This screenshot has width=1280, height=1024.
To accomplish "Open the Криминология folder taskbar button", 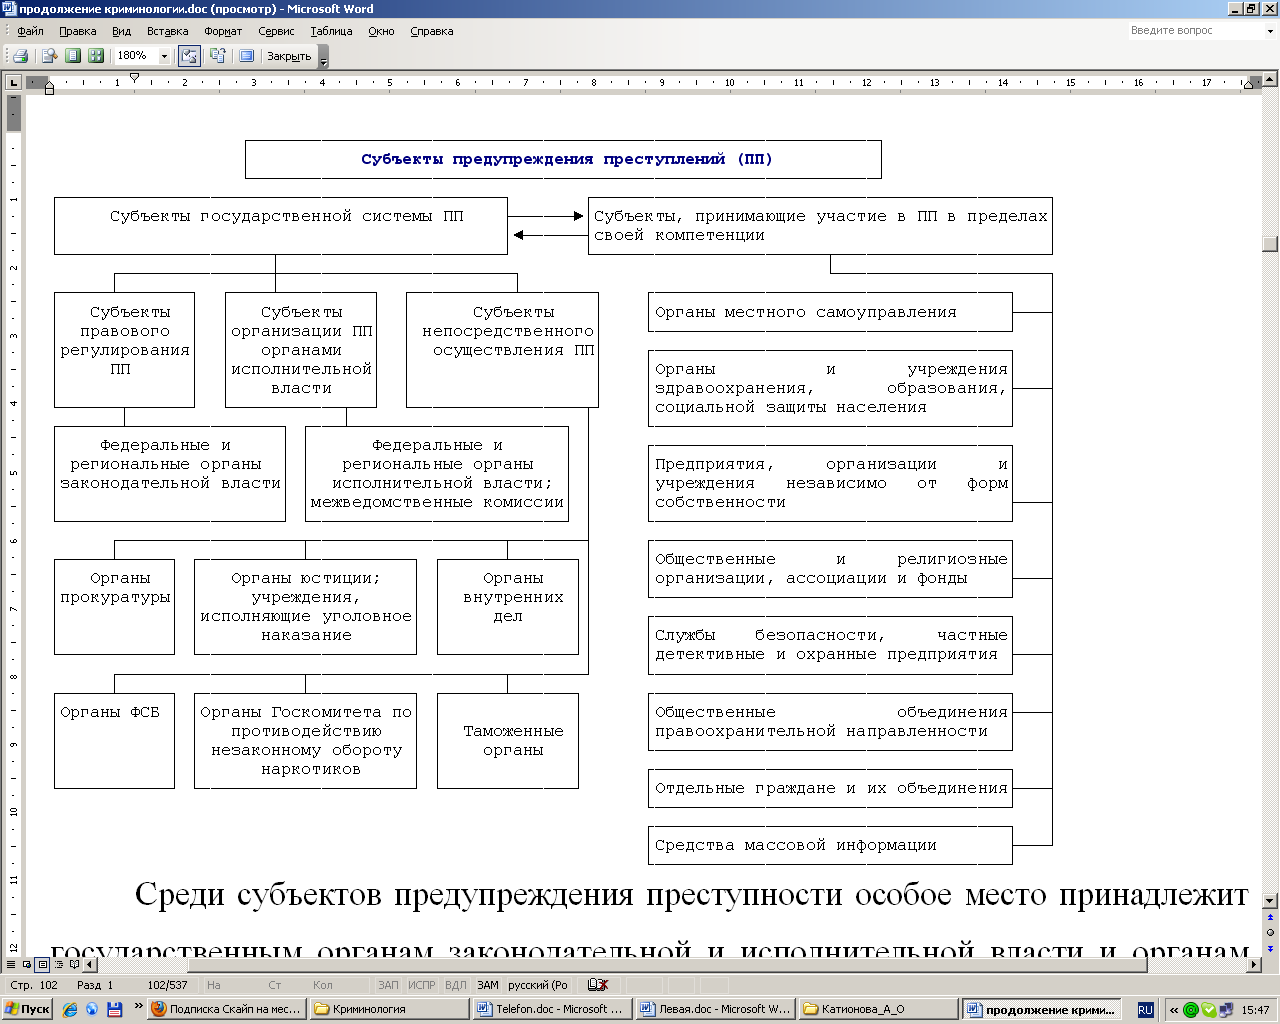I will [x=390, y=1010].
